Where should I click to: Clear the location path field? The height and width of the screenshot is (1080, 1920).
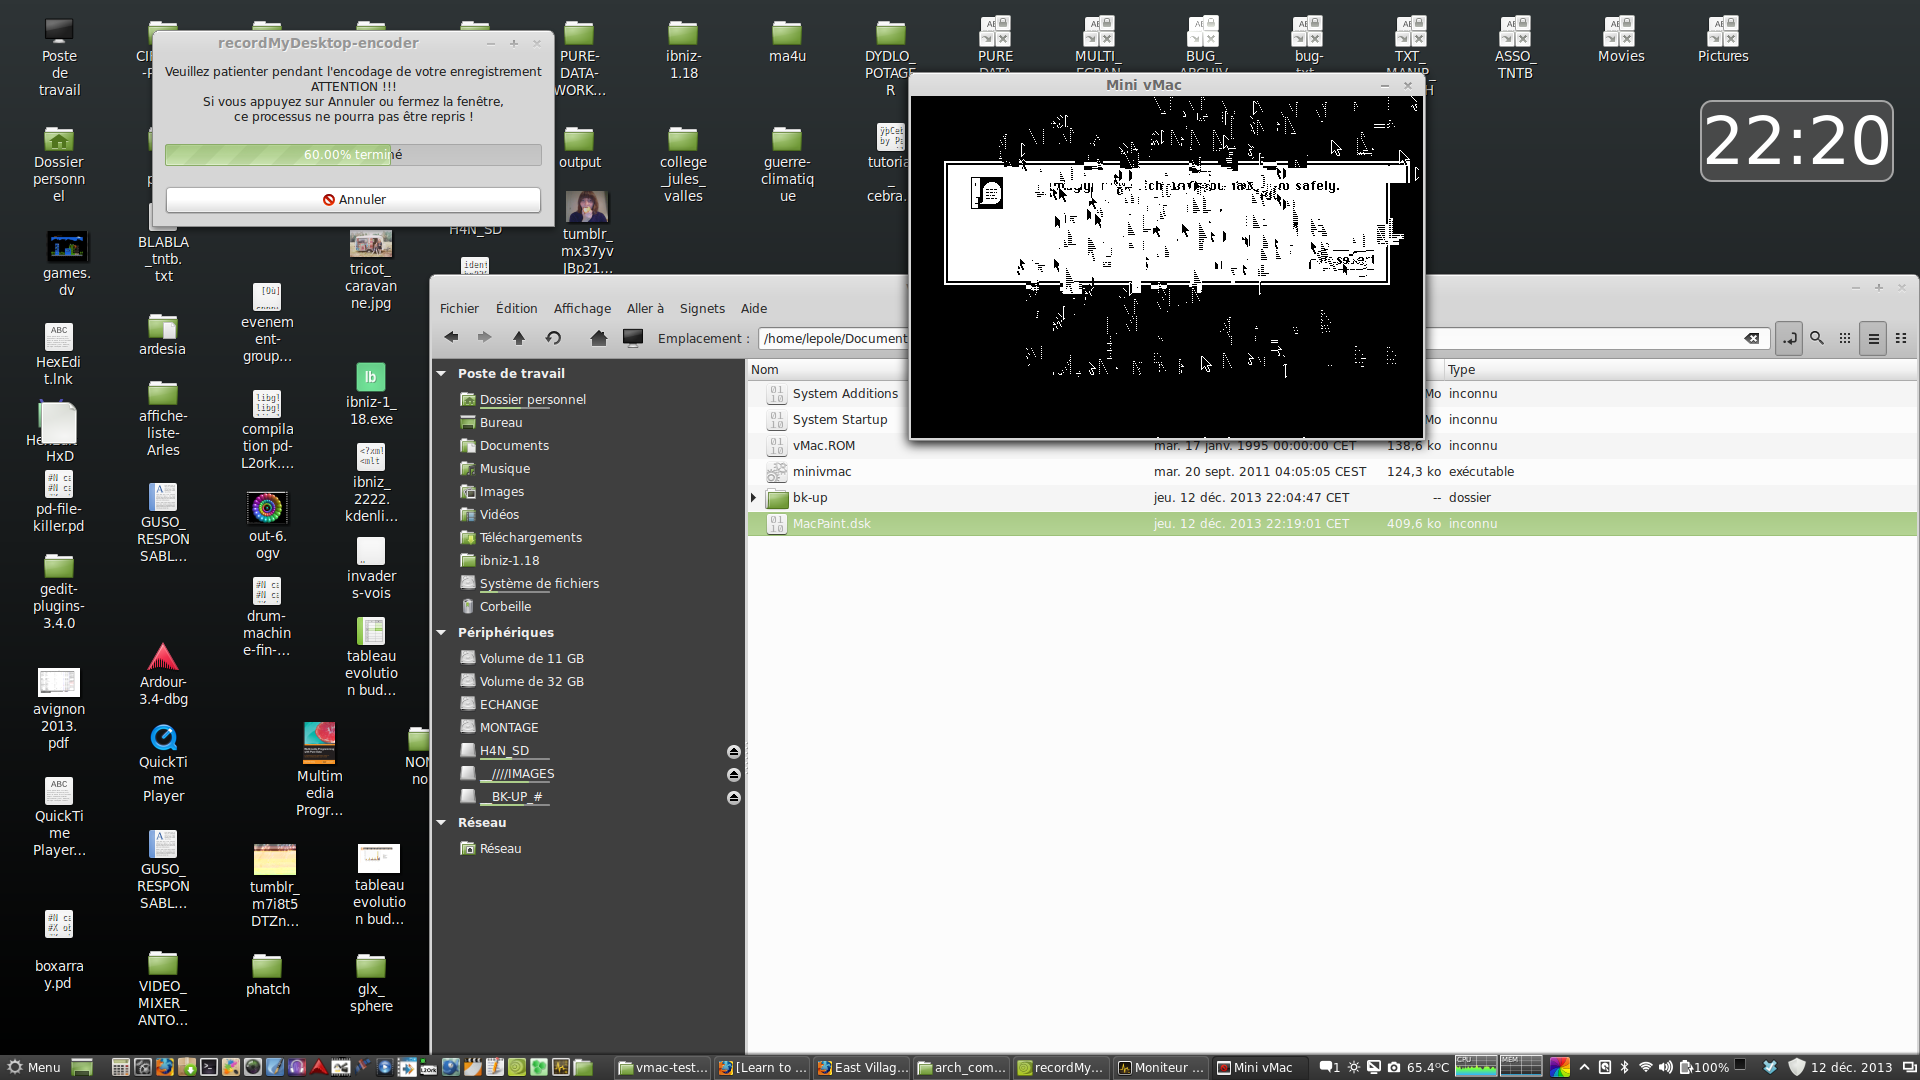click(1752, 338)
